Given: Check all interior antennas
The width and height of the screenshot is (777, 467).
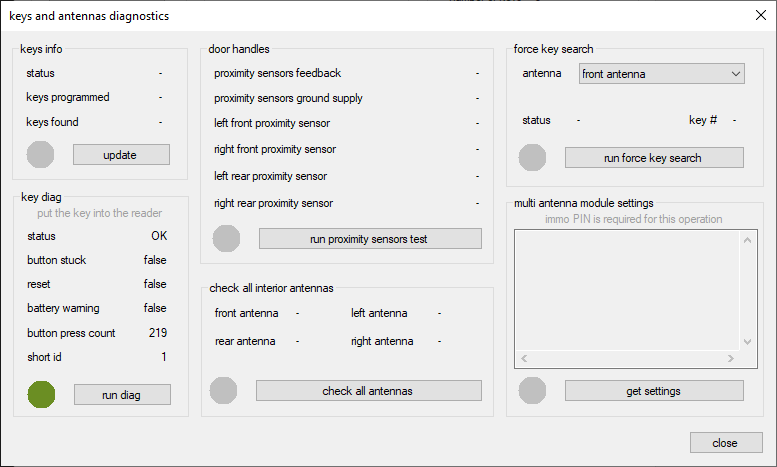Looking at the screenshot, I should pos(368,391).
